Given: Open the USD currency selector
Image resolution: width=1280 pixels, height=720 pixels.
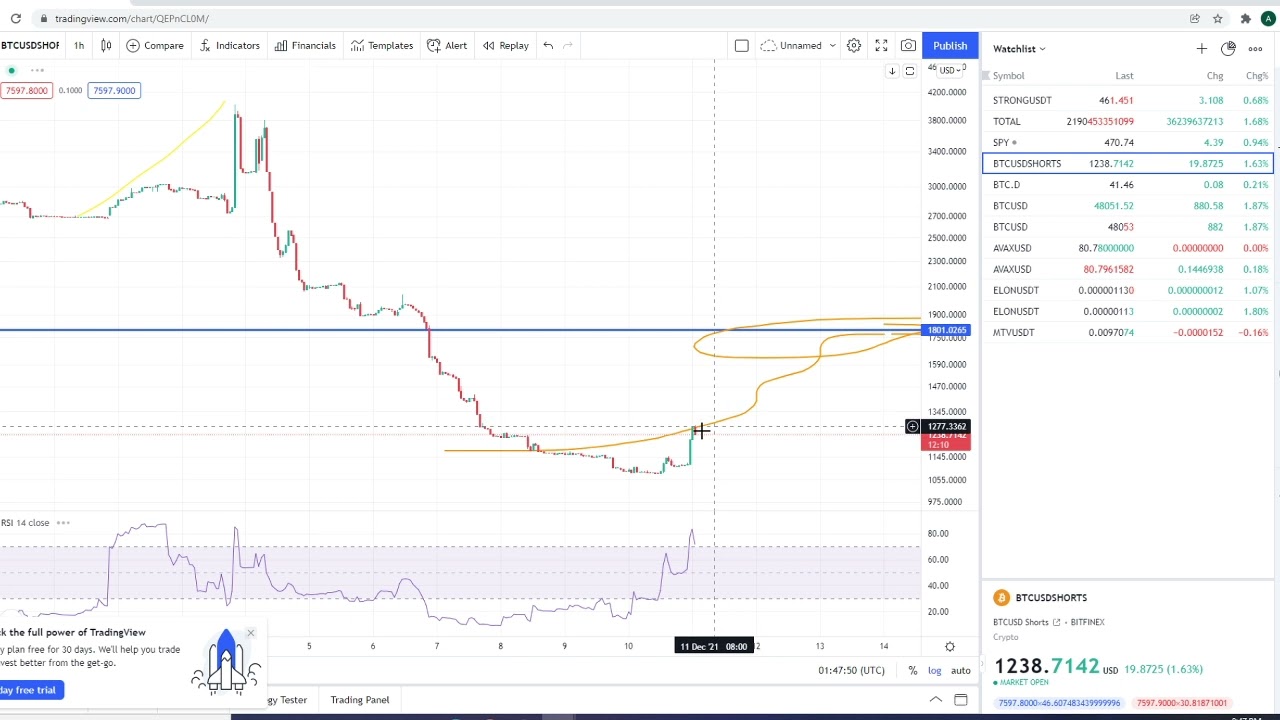Looking at the screenshot, I should pos(950,70).
